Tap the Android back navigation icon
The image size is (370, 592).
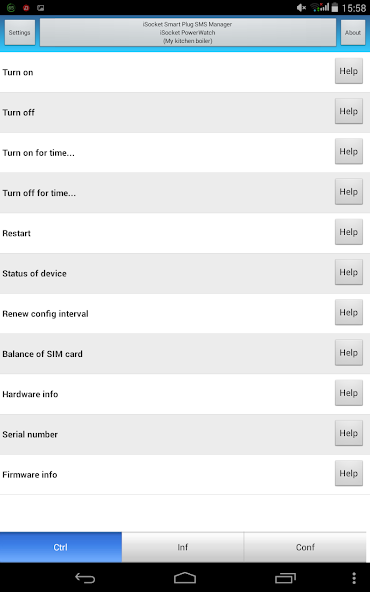tap(85, 578)
